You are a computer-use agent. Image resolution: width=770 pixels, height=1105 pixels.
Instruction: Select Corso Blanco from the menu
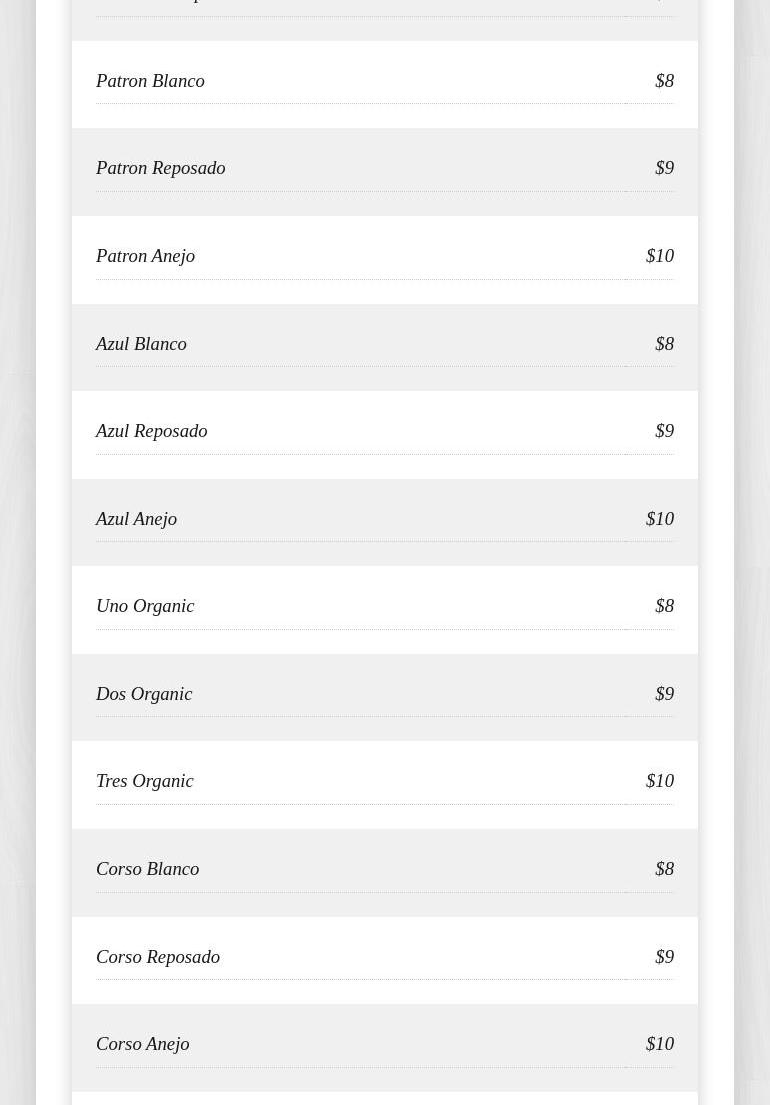click(147, 869)
